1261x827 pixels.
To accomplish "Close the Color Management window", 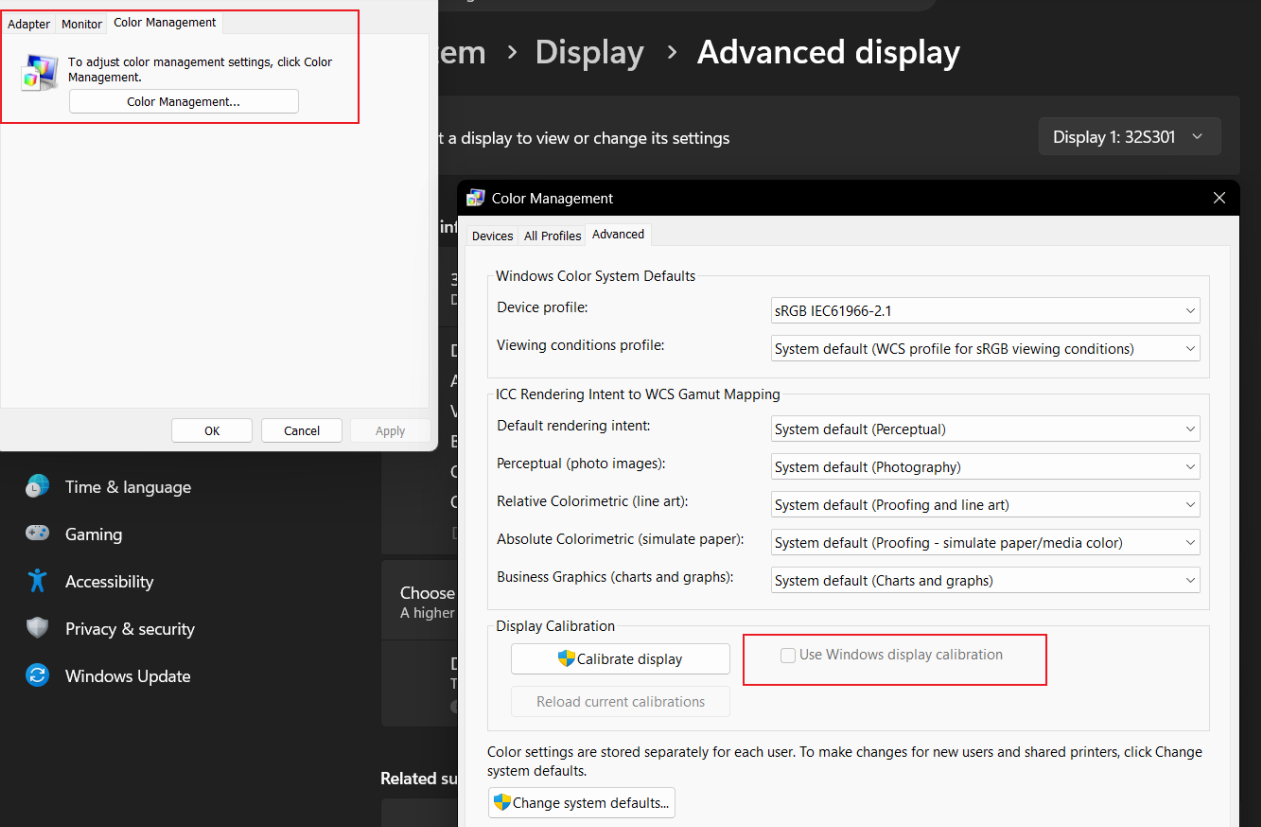I will tap(1219, 198).
